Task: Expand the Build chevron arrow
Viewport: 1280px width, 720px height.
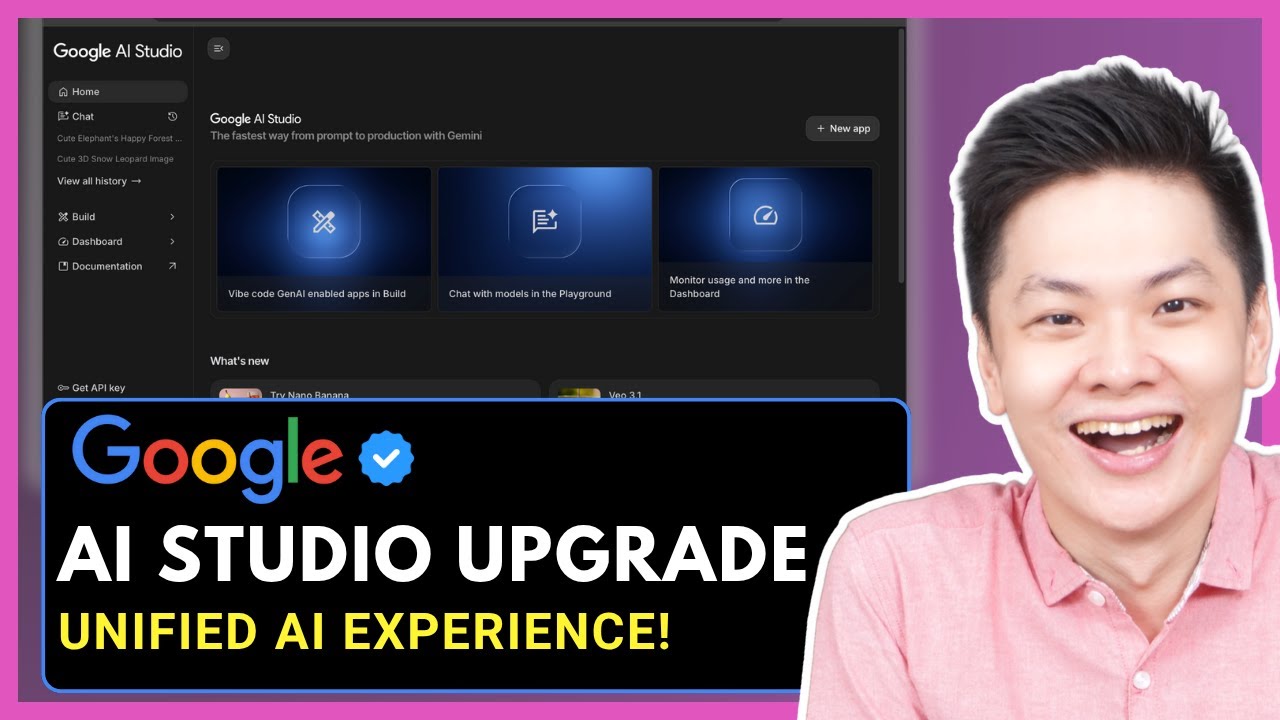Action: pyautogui.click(x=172, y=217)
